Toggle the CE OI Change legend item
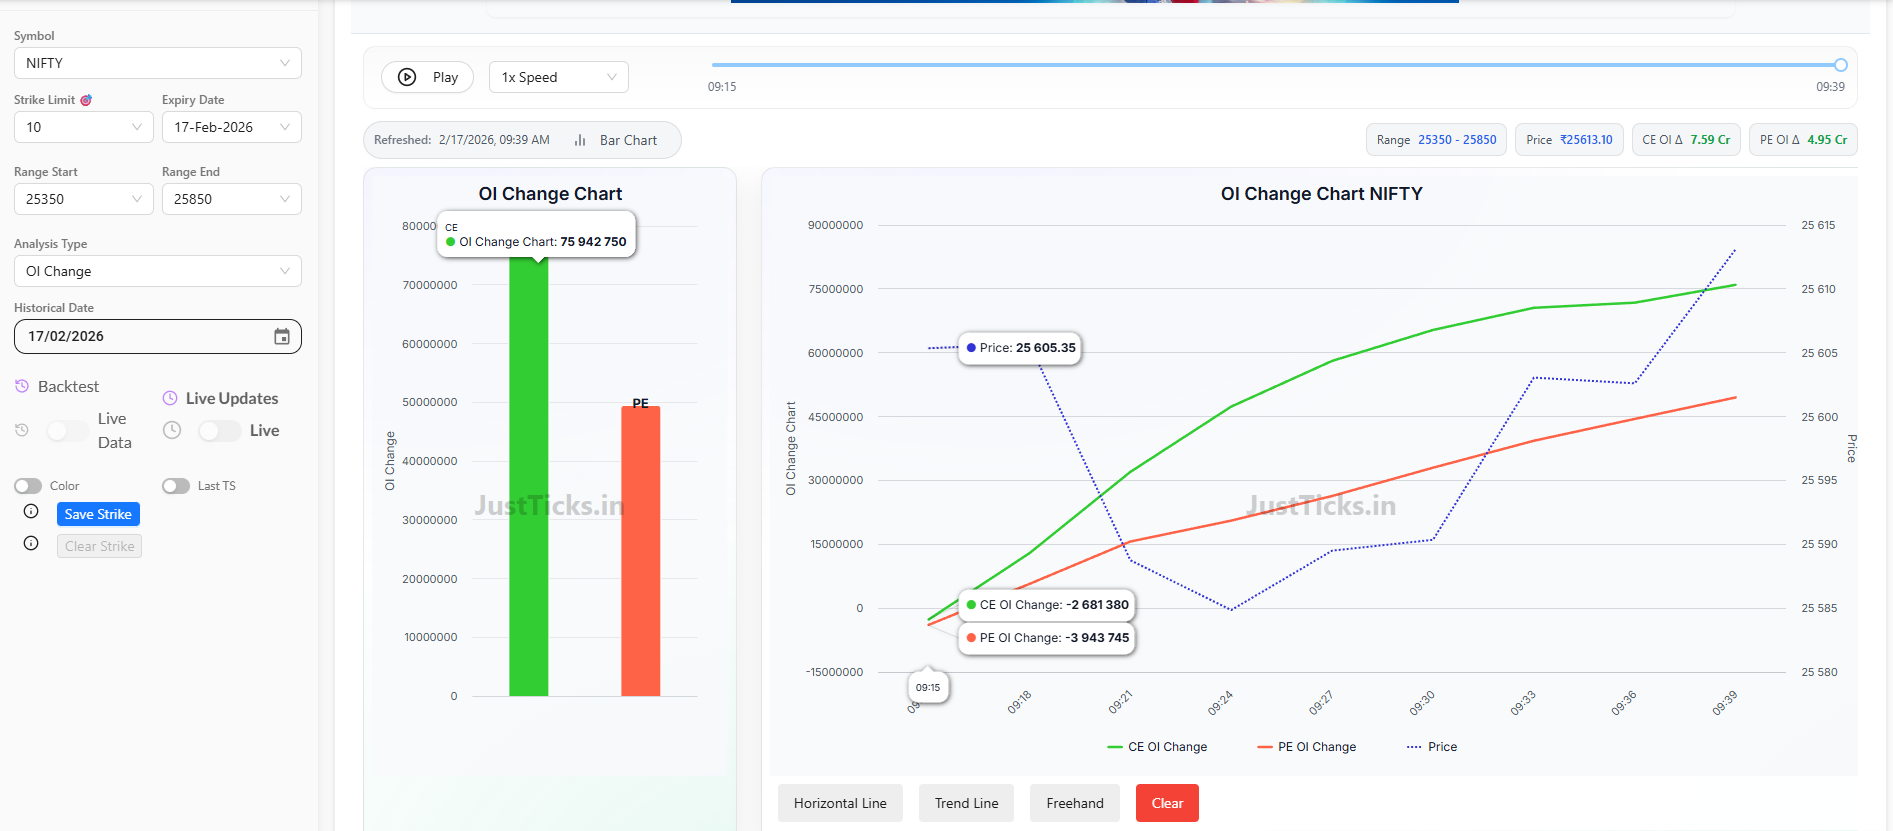The width and height of the screenshot is (1893, 831). coord(1157,747)
